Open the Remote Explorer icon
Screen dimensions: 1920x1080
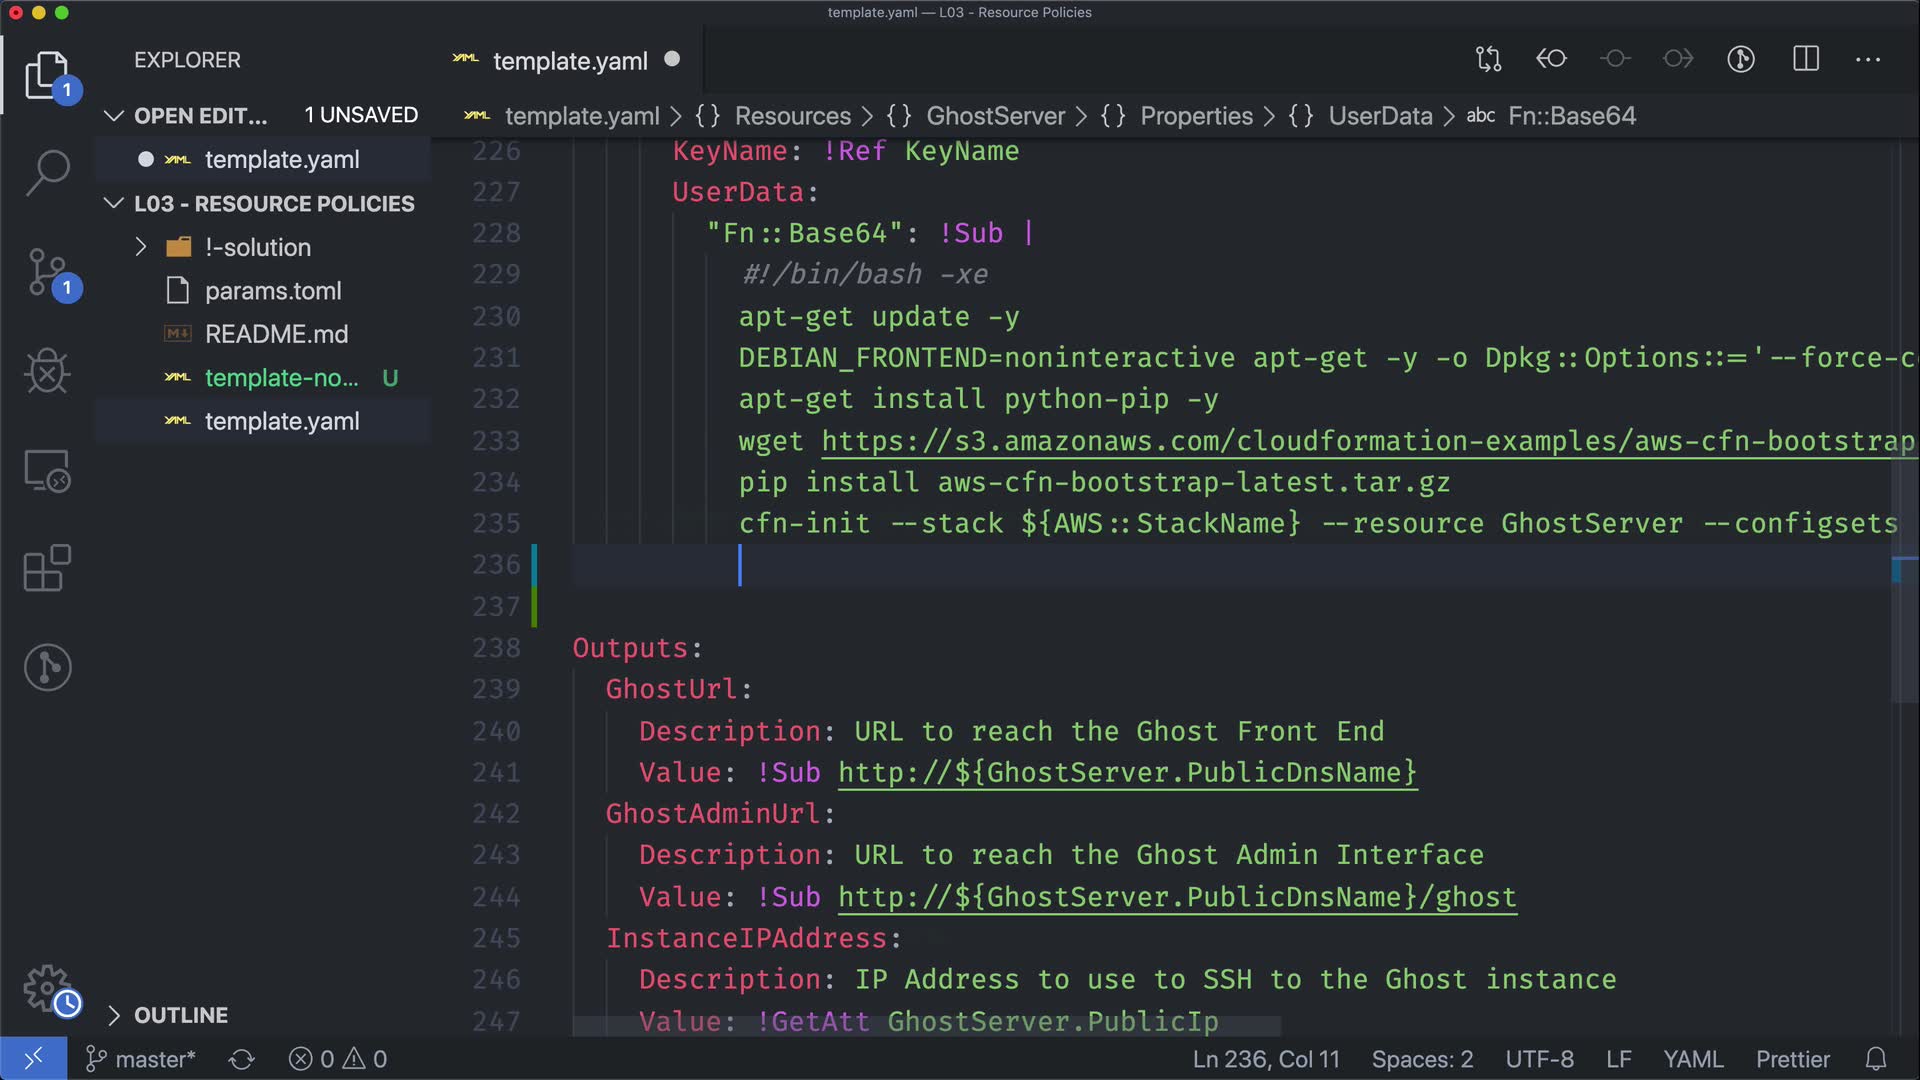(x=47, y=470)
